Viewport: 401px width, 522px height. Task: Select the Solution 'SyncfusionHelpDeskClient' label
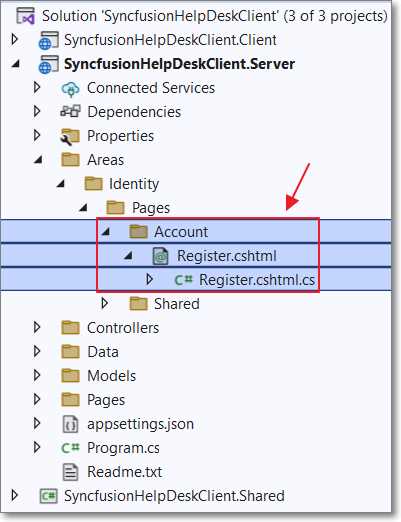pyautogui.click(x=215, y=16)
